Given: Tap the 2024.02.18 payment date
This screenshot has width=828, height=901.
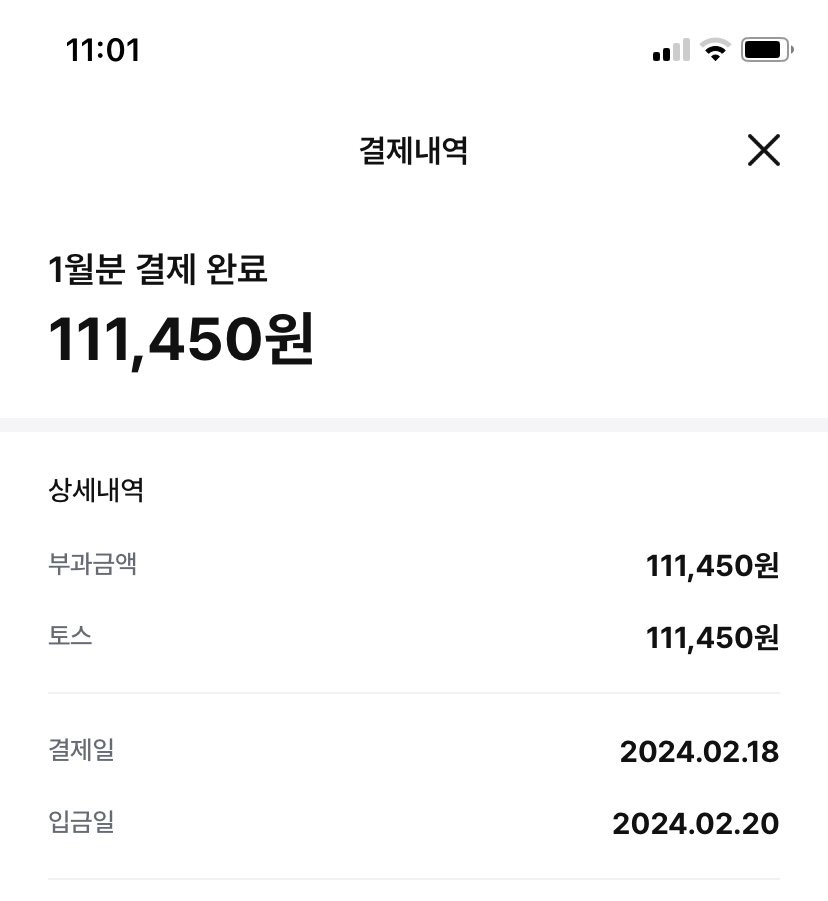Looking at the screenshot, I should pyautogui.click(x=699, y=752).
